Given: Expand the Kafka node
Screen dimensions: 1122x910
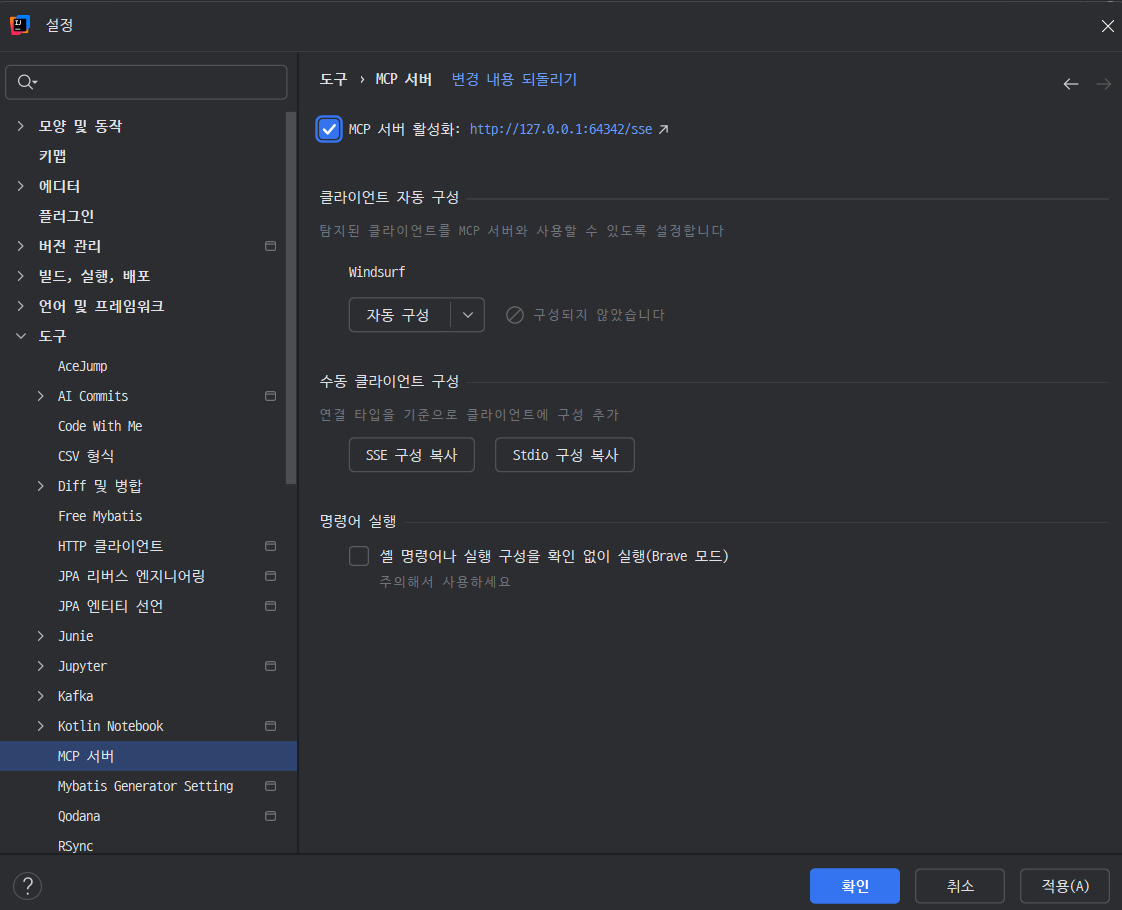Looking at the screenshot, I should point(41,696).
